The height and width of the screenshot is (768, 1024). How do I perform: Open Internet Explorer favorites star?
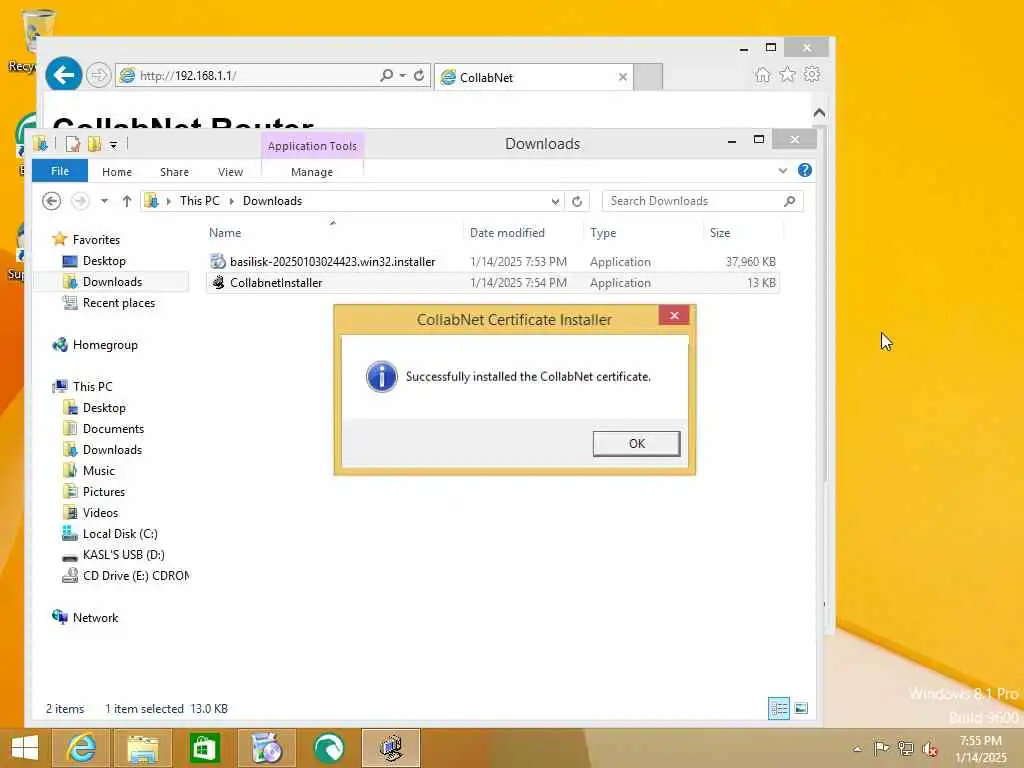pos(787,74)
